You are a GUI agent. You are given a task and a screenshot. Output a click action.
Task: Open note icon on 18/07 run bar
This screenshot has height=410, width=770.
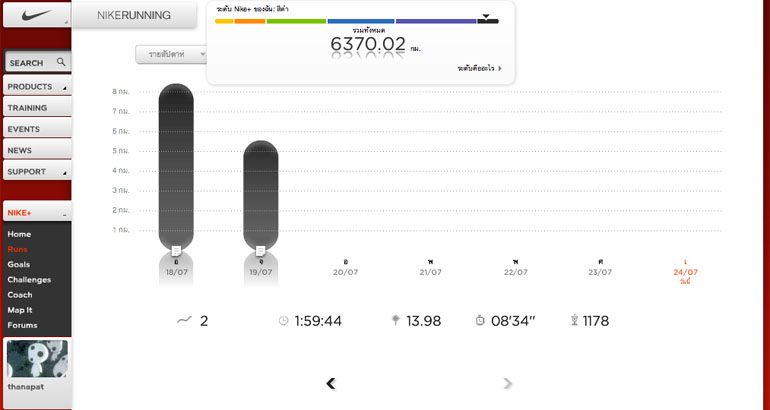pos(176,250)
